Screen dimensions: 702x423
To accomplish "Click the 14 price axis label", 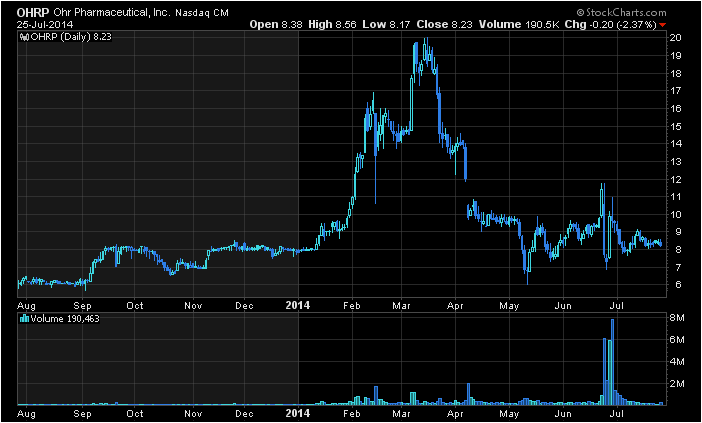I will [x=676, y=144].
